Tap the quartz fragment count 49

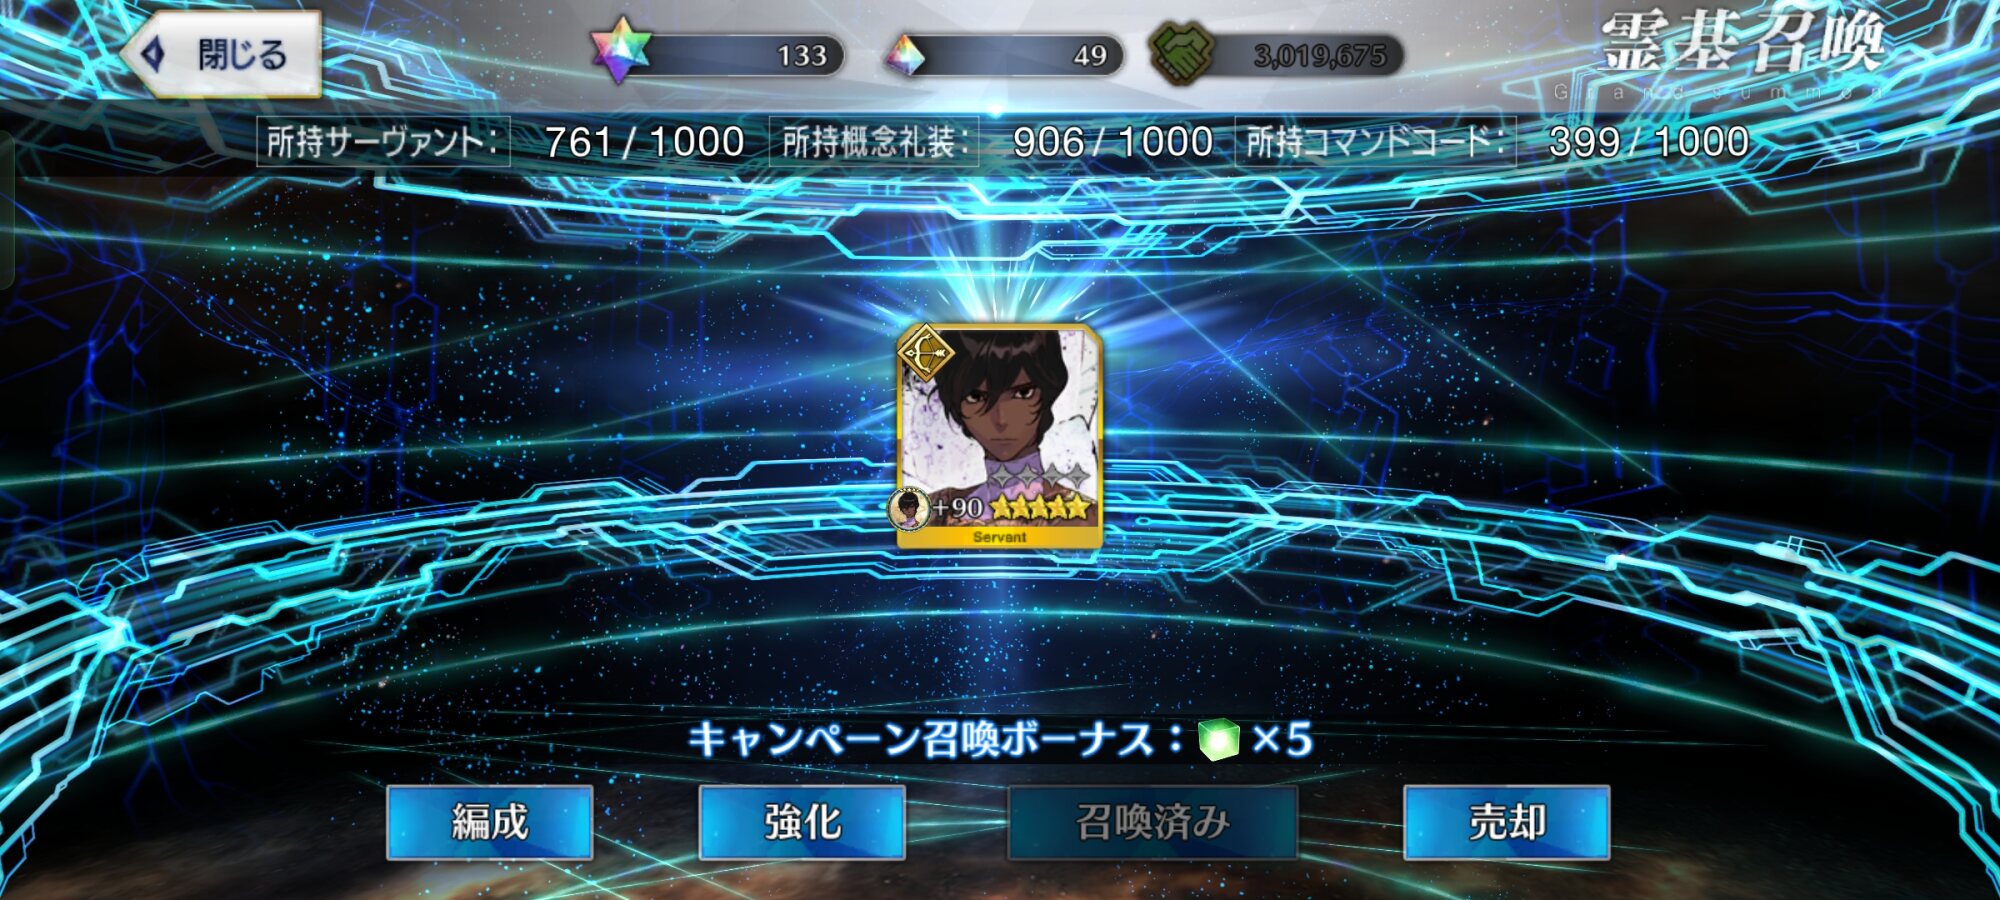coord(1090,55)
